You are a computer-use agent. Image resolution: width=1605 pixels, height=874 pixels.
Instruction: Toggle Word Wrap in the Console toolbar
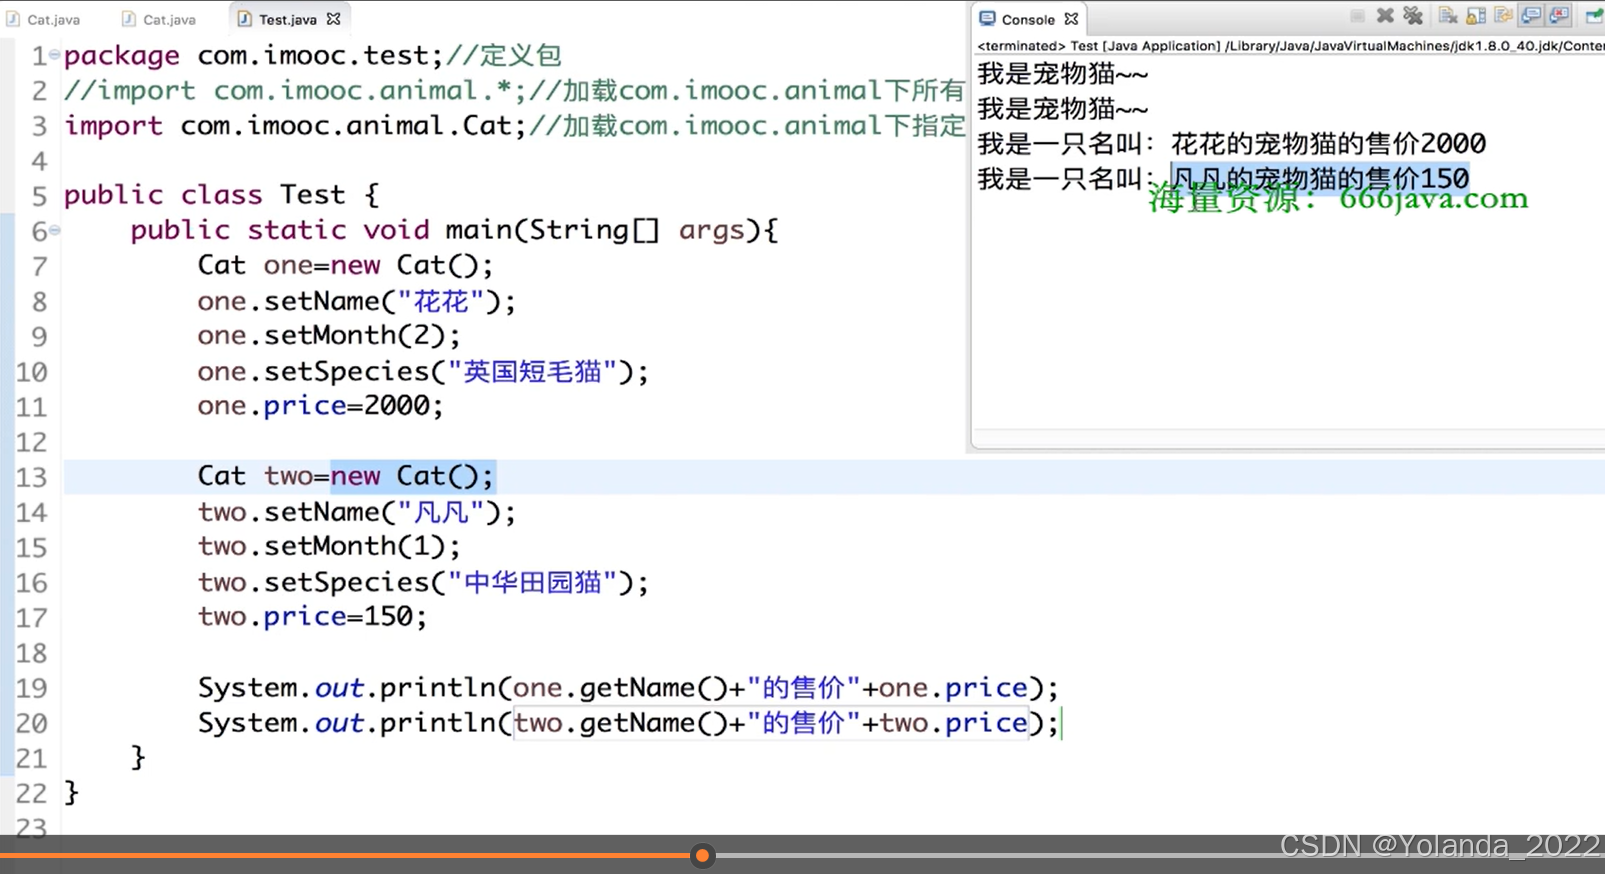1503,16
